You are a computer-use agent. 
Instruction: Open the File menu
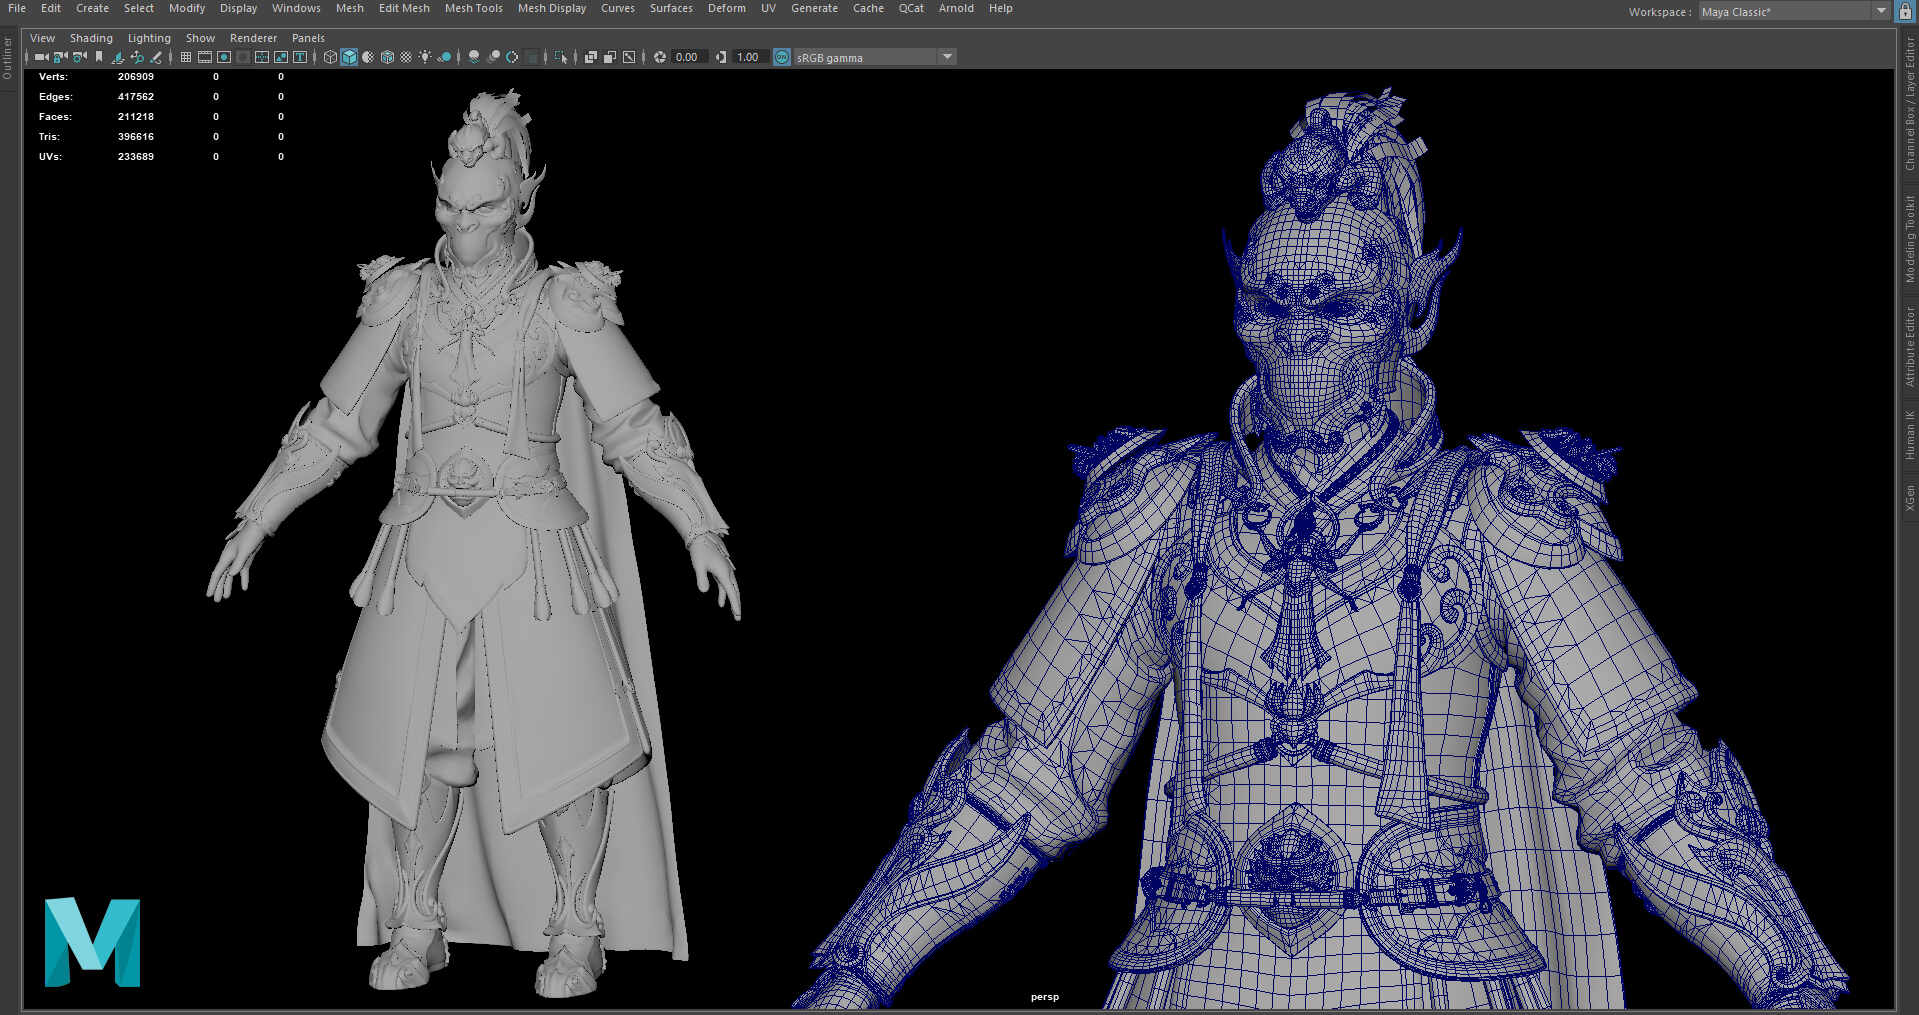pos(17,8)
